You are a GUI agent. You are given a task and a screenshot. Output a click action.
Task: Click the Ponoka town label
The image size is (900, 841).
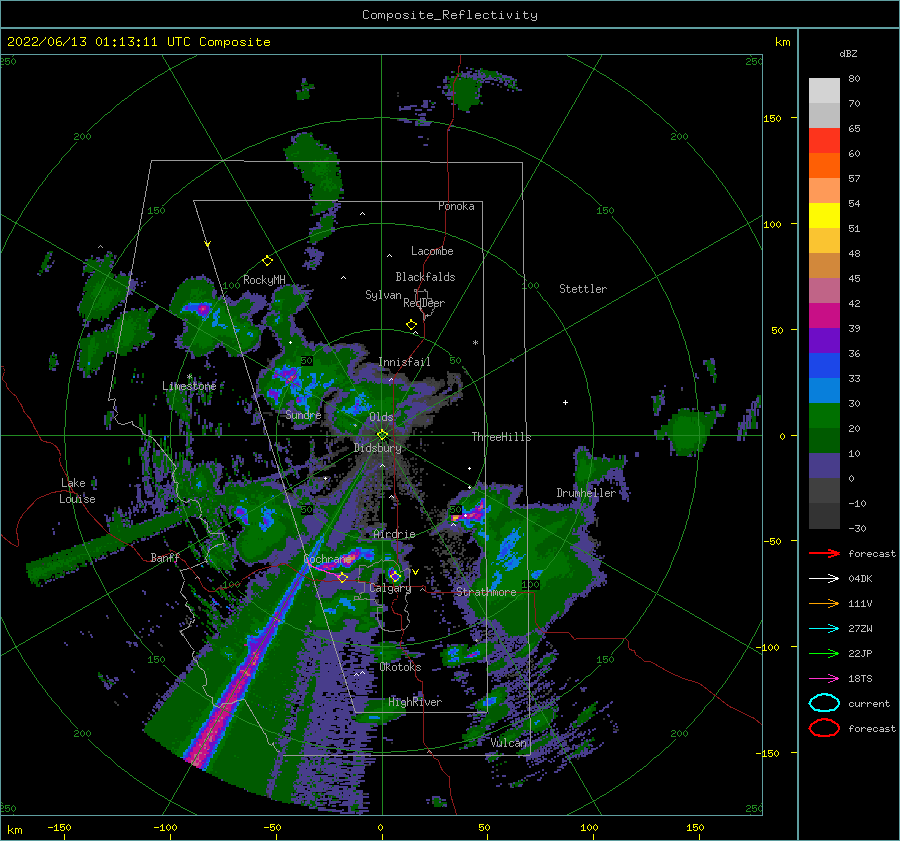click(x=456, y=206)
